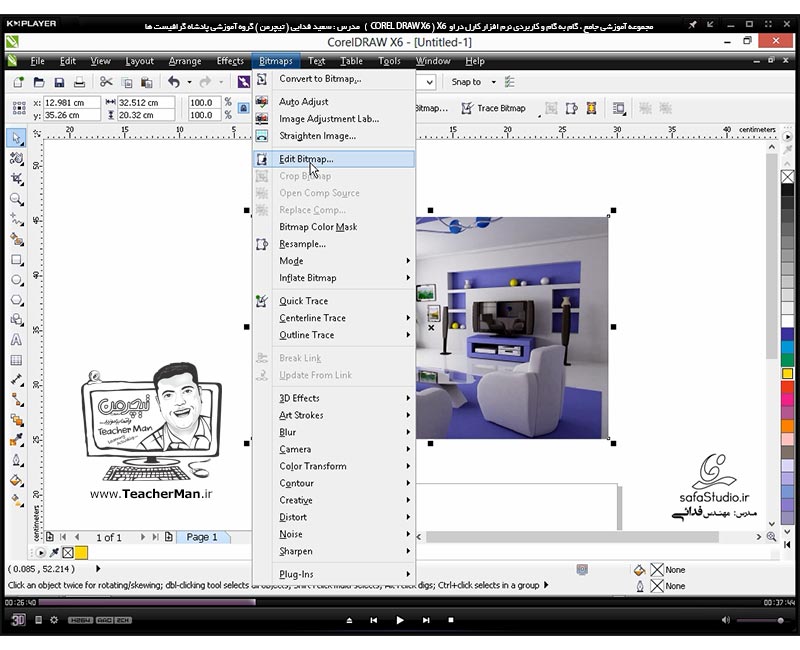800x650 pixels.
Task: Open the Snap to dropdown
Action: (x=493, y=82)
